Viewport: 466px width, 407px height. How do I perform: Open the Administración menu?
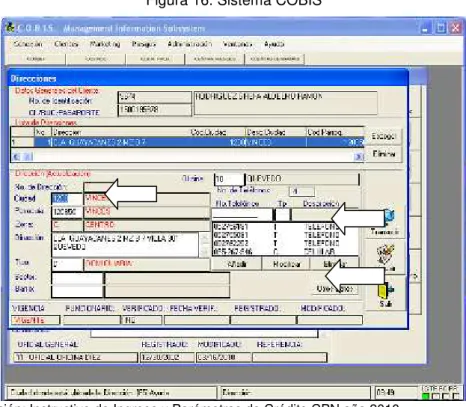click(190, 44)
